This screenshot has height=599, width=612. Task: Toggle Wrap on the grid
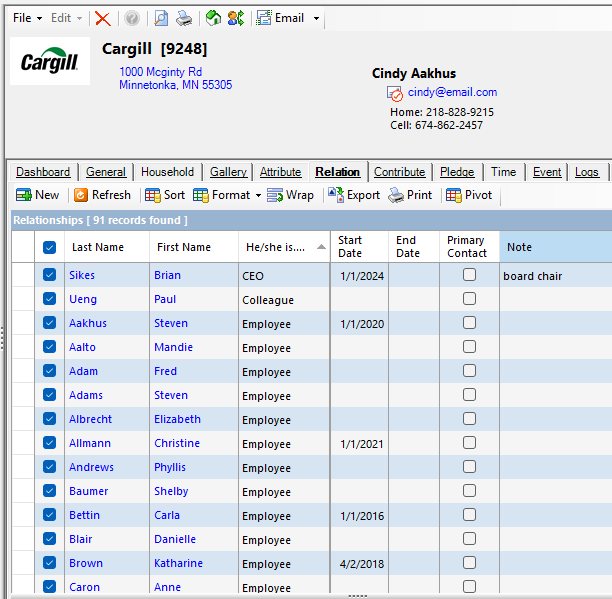point(290,195)
